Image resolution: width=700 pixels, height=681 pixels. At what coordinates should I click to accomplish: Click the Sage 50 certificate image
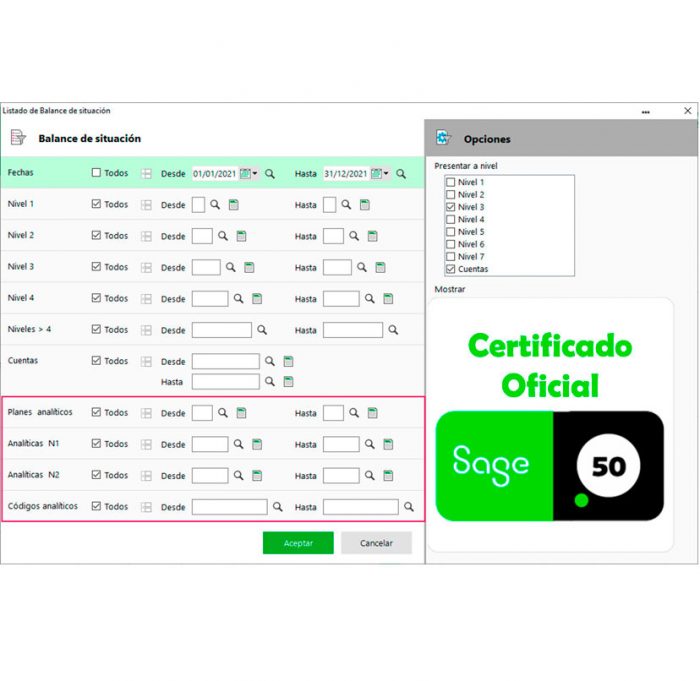click(x=550, y=424)
